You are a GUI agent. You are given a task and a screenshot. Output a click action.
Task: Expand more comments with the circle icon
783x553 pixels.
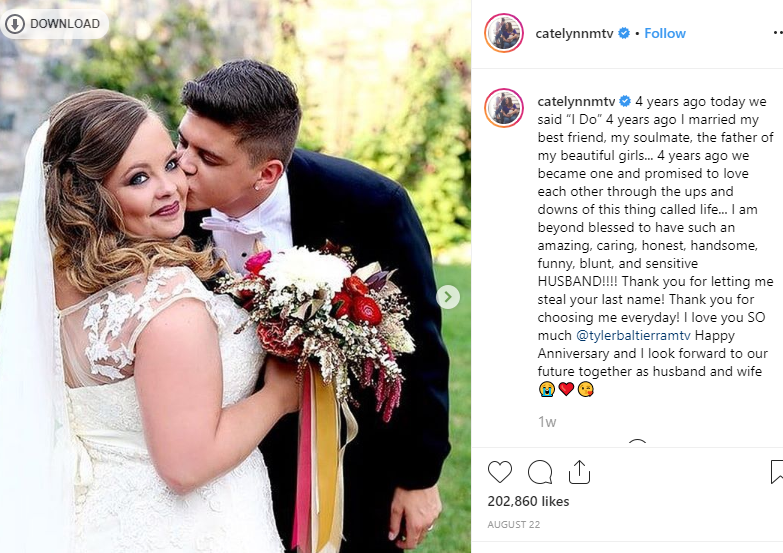637,443
